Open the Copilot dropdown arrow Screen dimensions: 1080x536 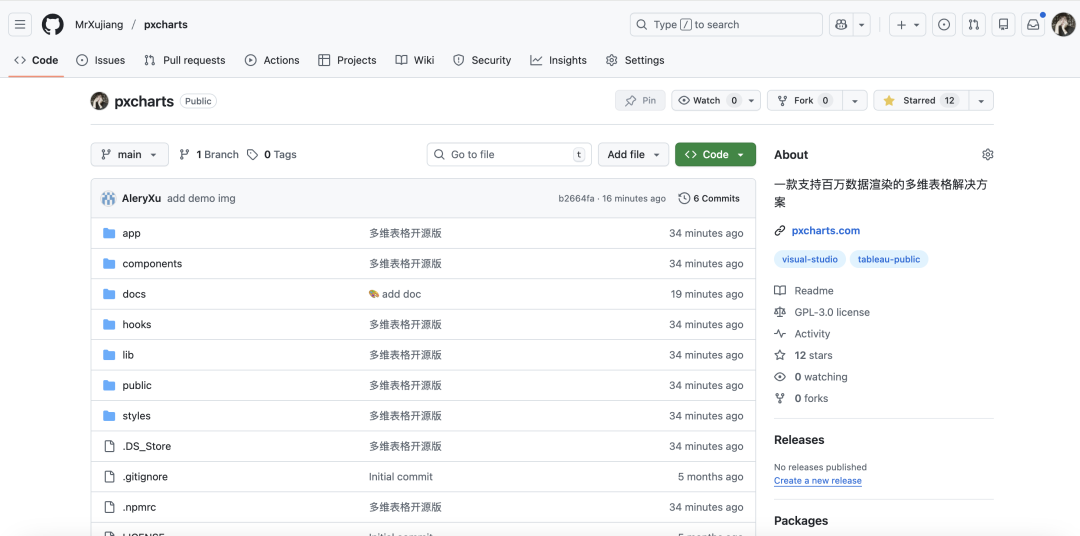862,25
